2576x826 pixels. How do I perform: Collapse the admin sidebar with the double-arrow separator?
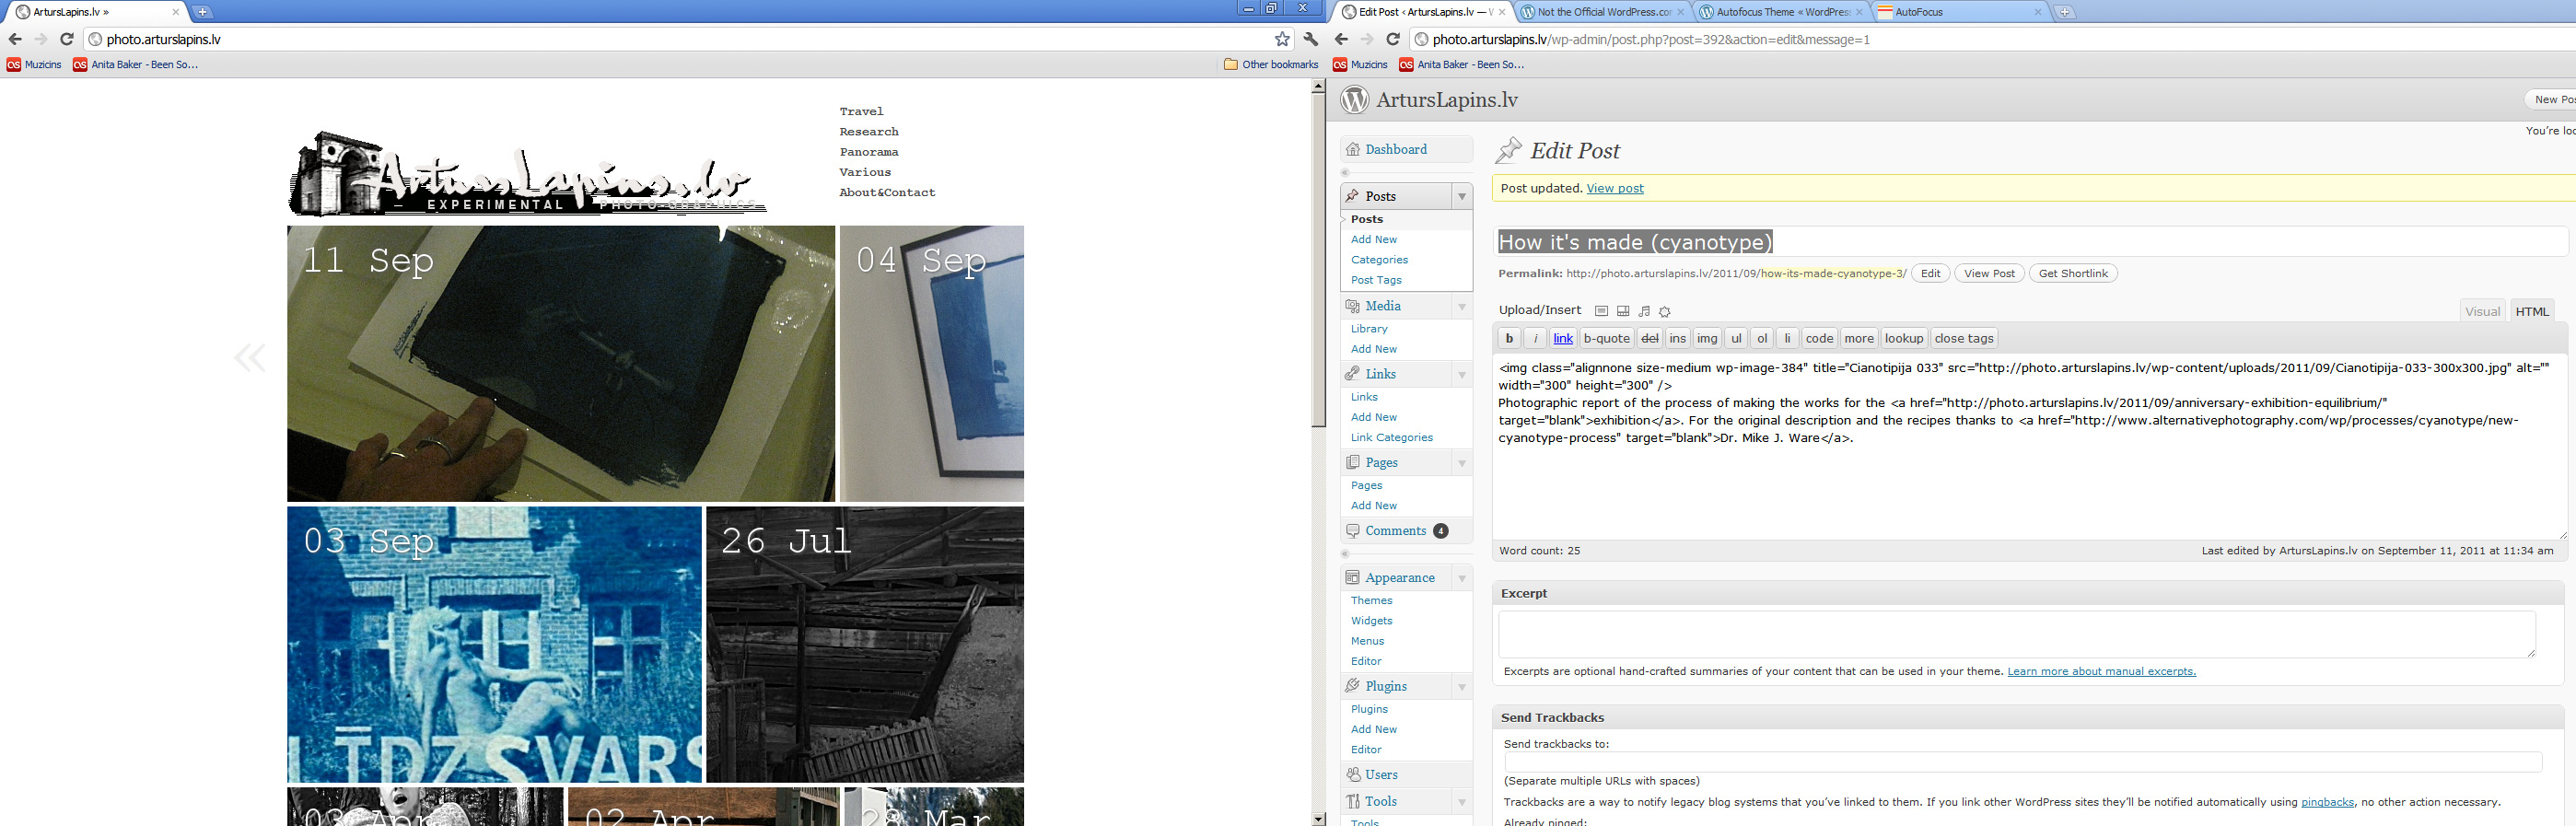point(1345,172)
